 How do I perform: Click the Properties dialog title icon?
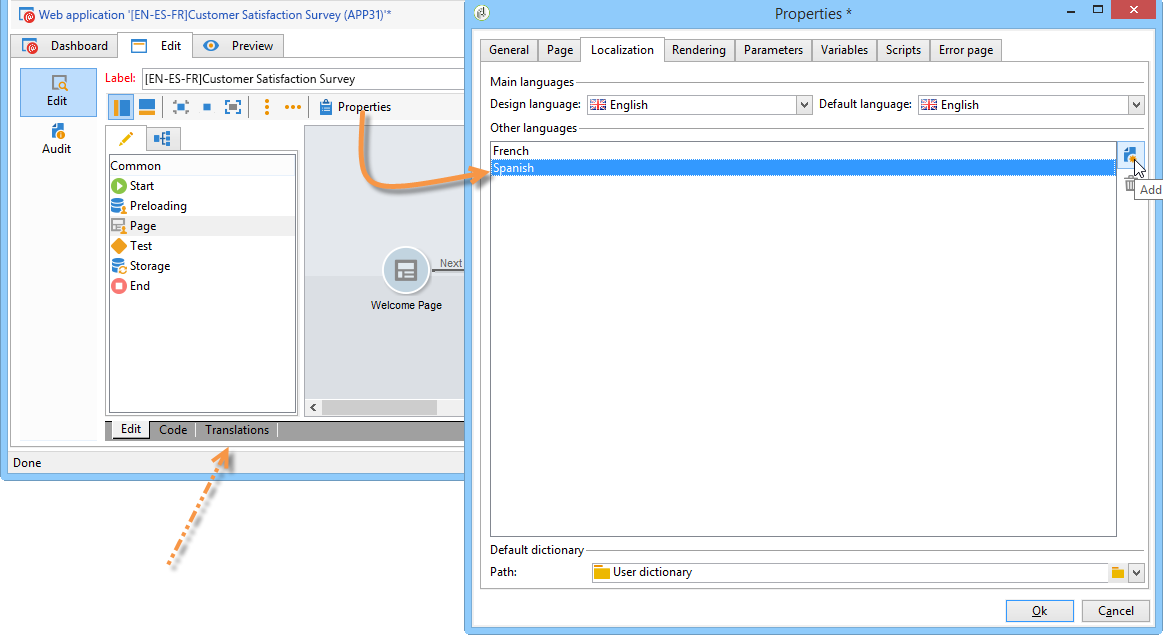[481, 13]
